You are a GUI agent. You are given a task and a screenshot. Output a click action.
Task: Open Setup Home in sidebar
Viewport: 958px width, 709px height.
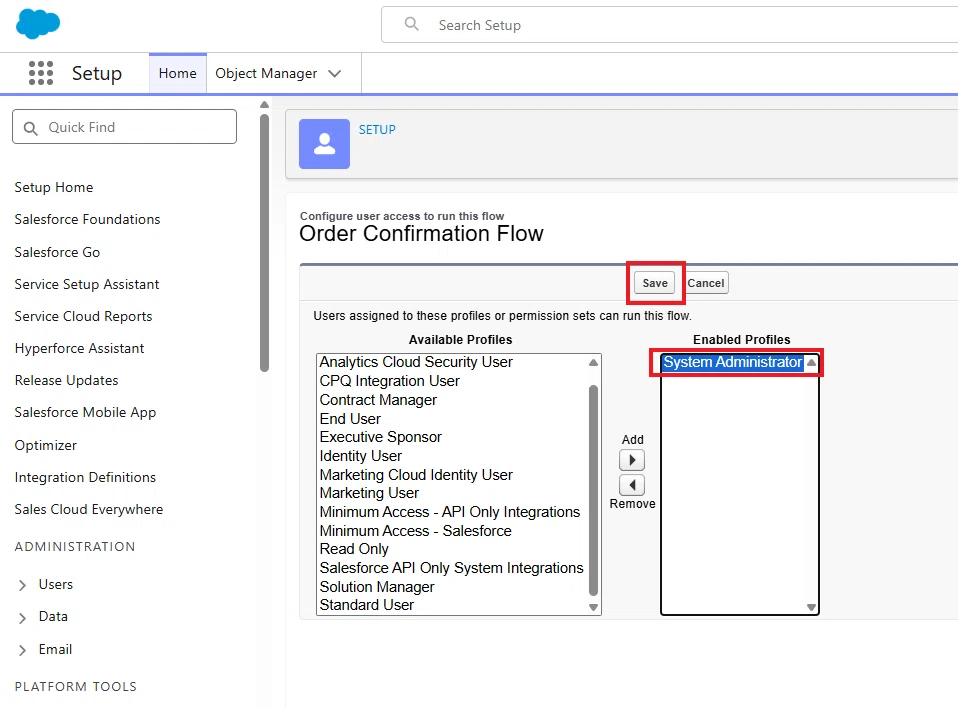pos(54,187)
